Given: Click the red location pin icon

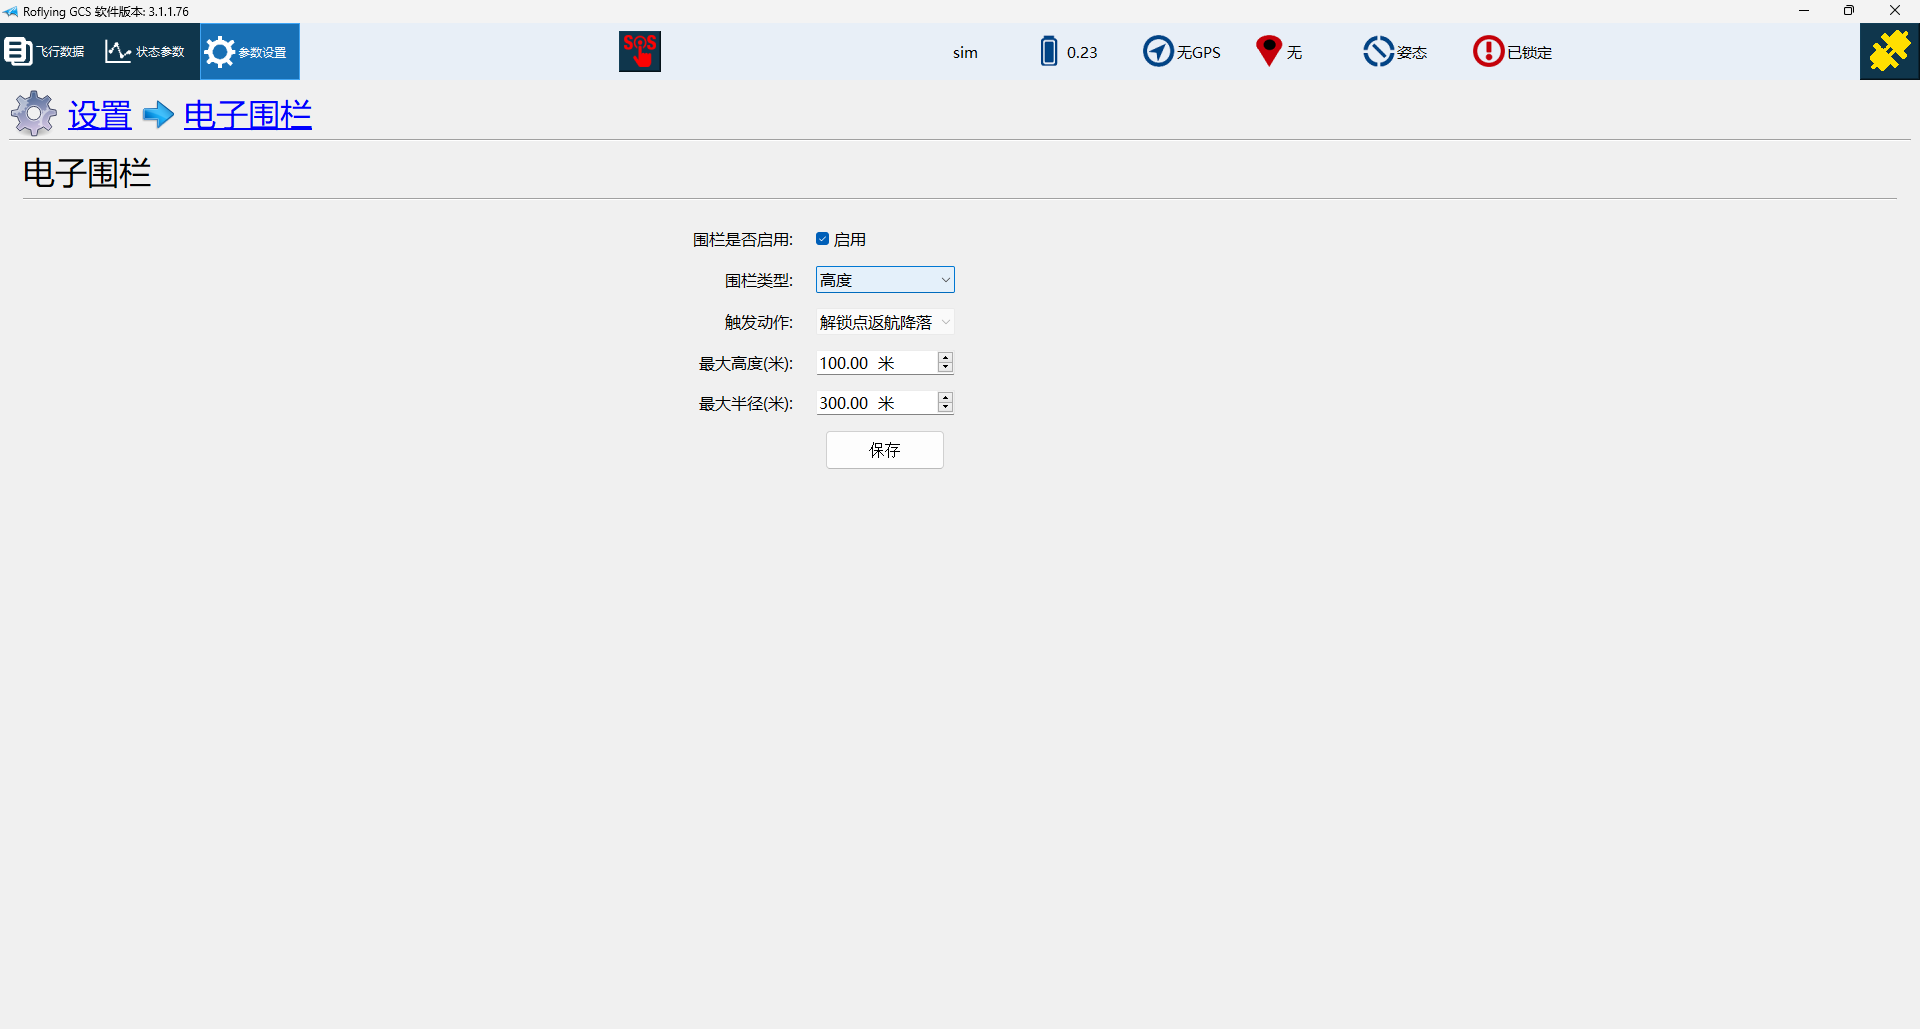Looking at the screenshot, I should (1269, 51).
